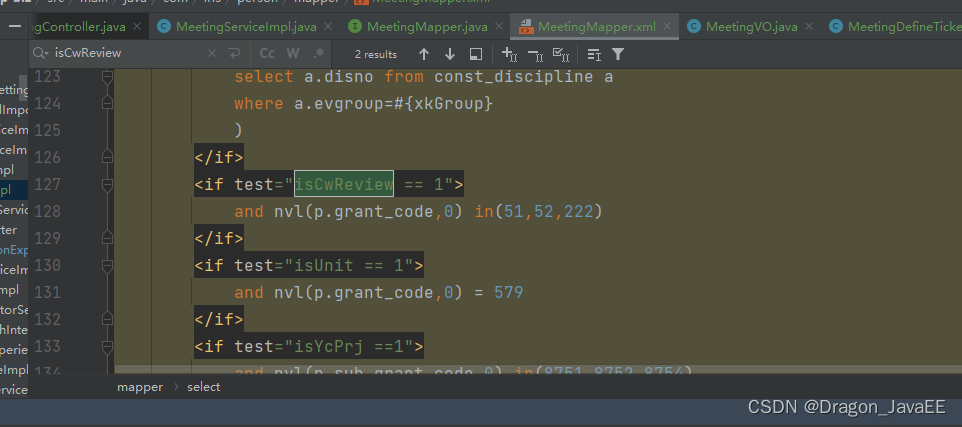
Task: Click line number 127 in gutter
Action: pos(47,185)
